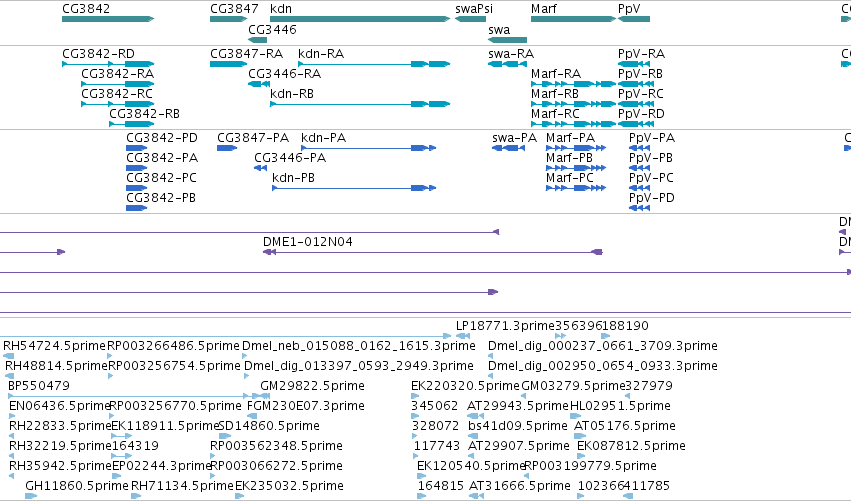Select the RH48814.5prime EST label
Image resolution: width=851 pixels, height=501 pixels.
[x=56, y=366]
